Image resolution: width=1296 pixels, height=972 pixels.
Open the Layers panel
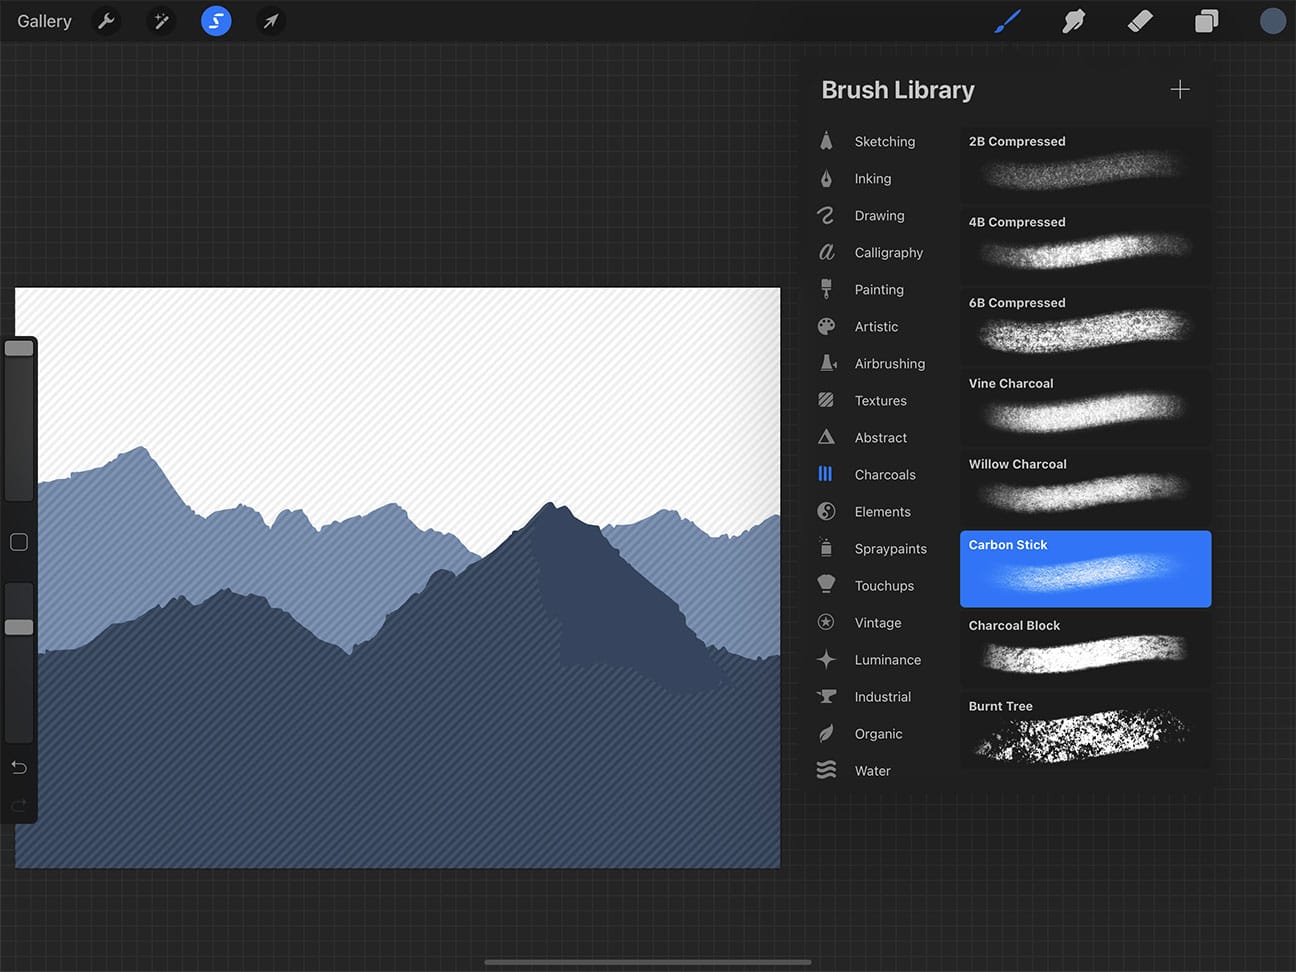(x=1207, y=21)
